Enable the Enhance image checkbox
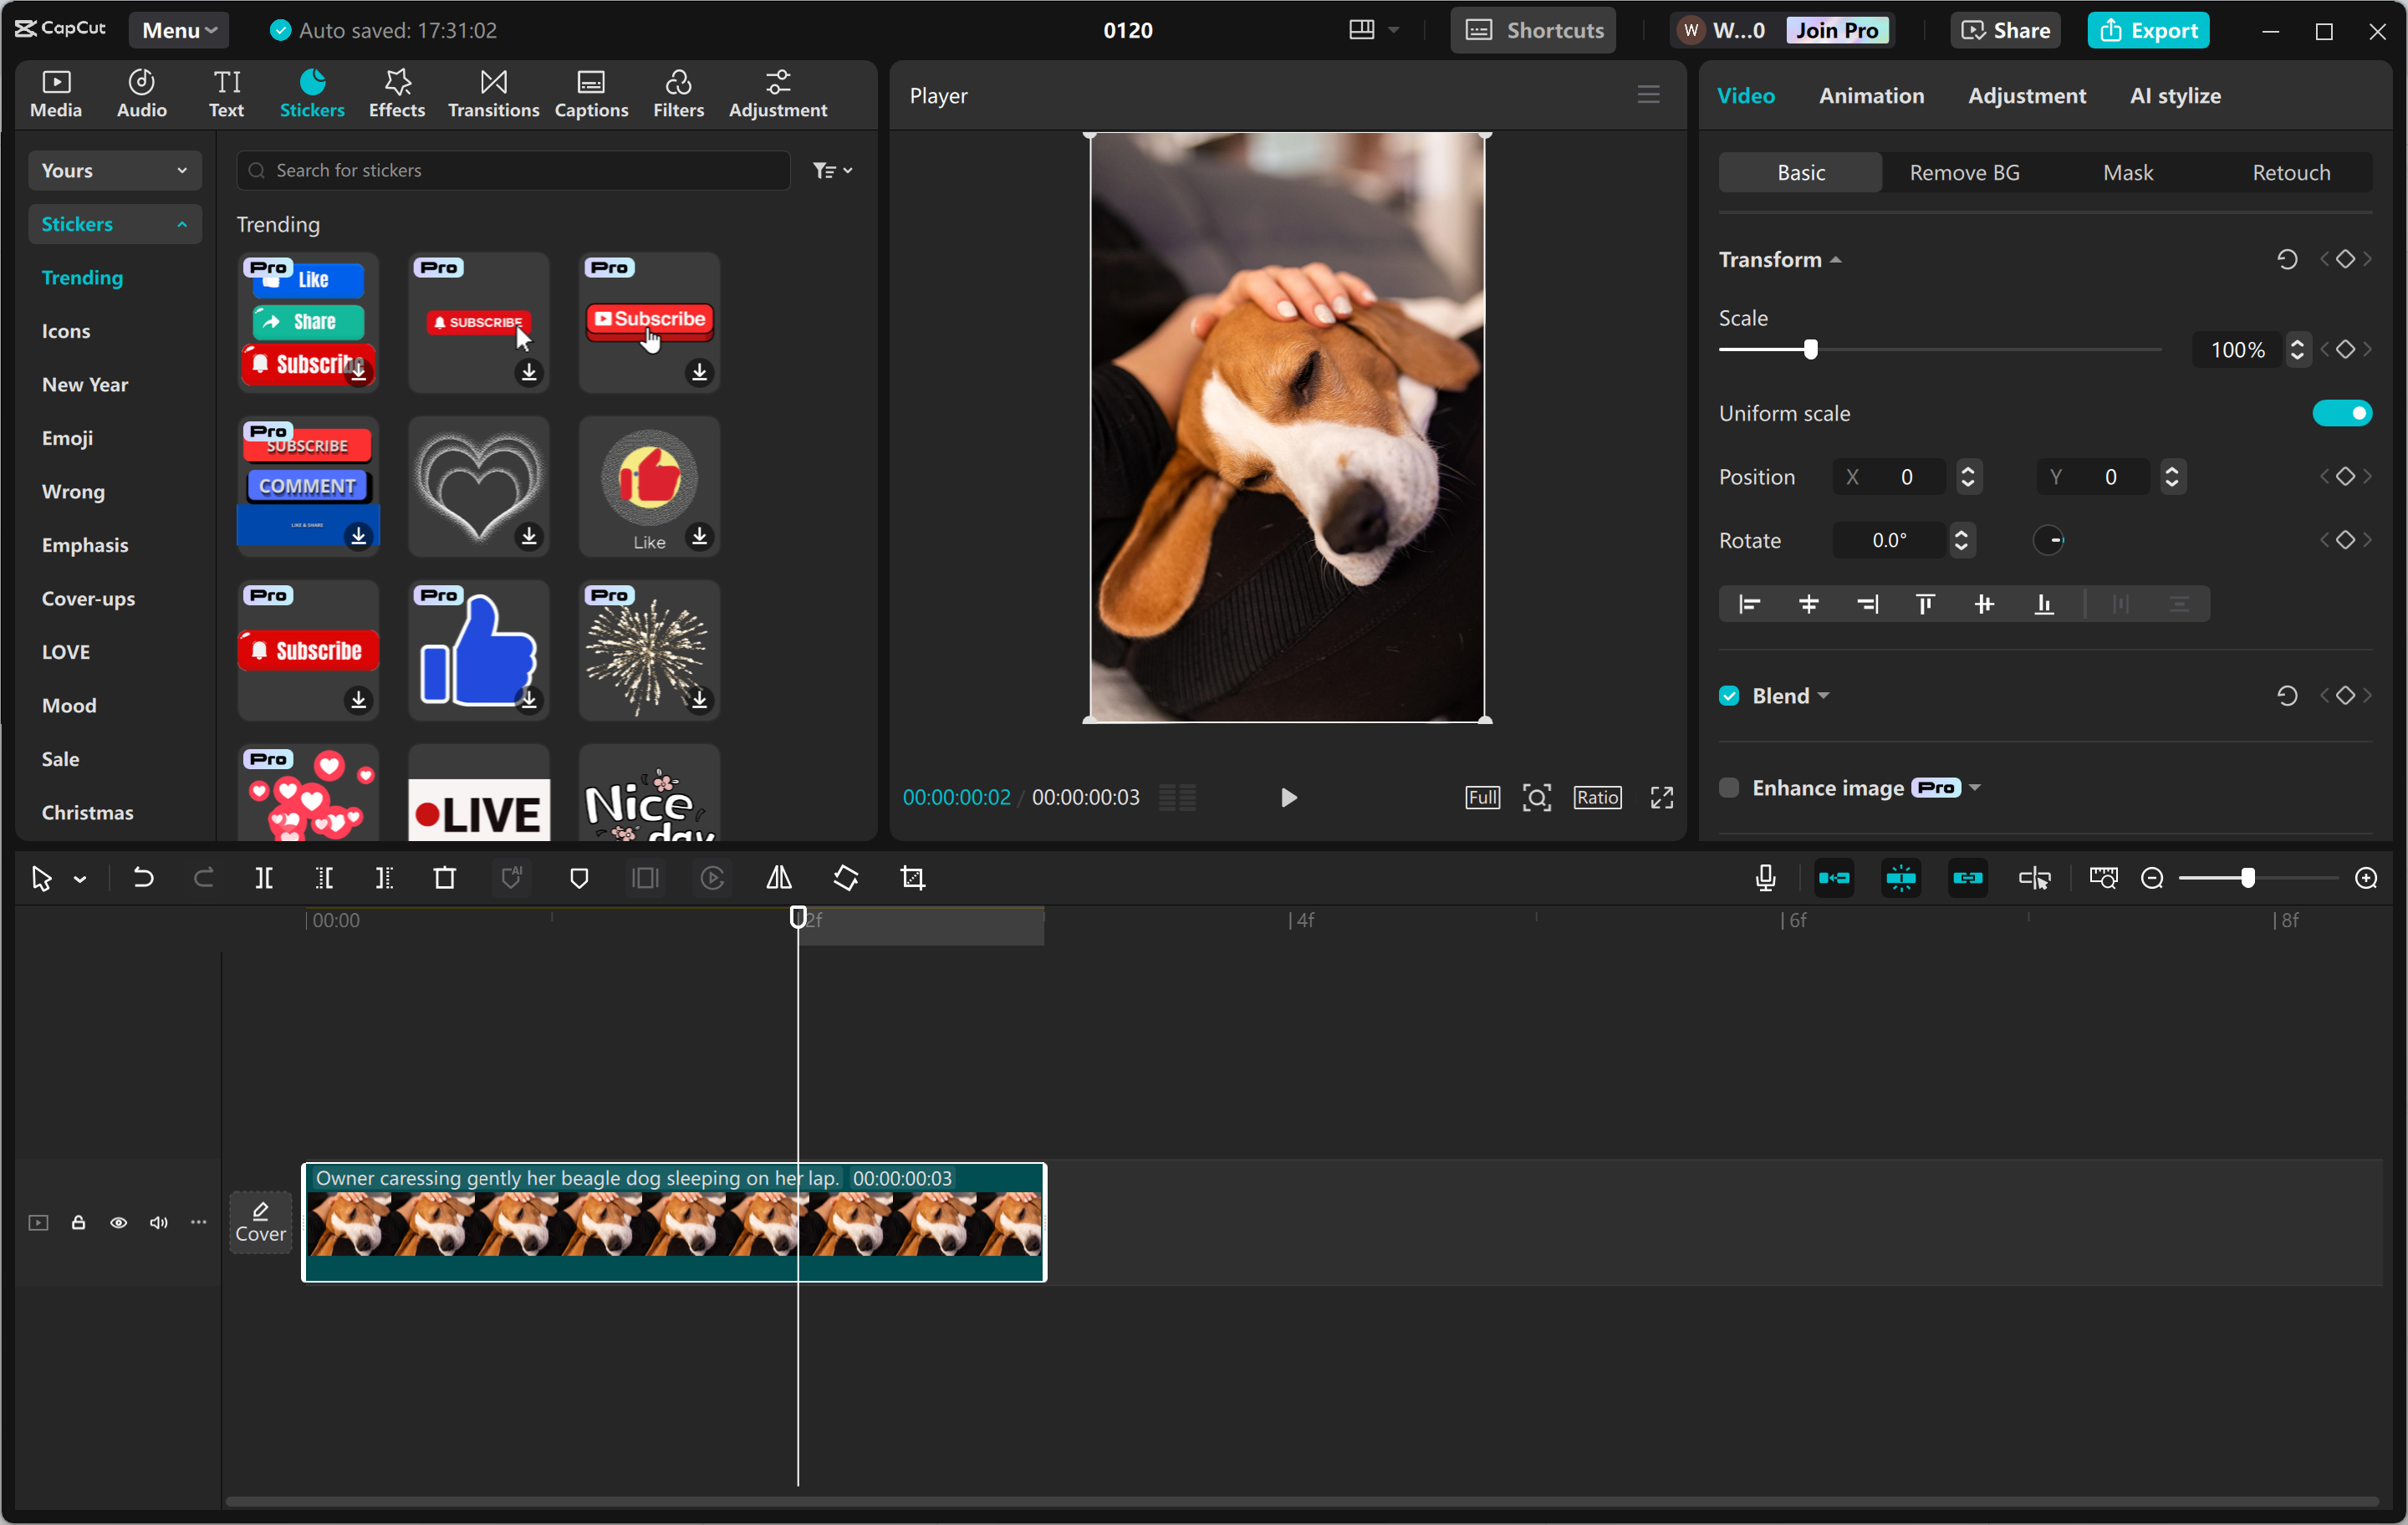This screenshot has width=2408, height=1525. [1729, 788]
